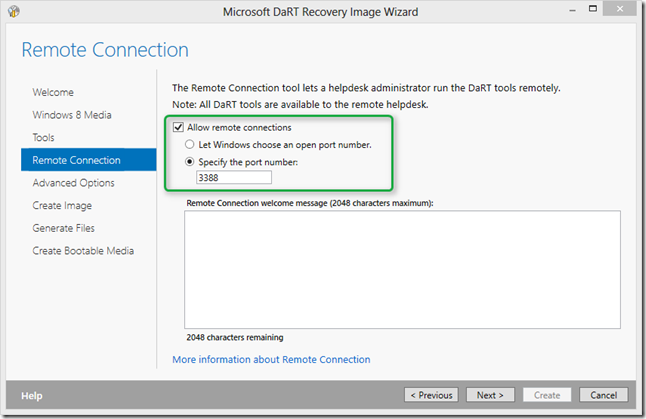The width and height of the screenshot is (646, 419).
Task: Go to the Windows 8 Media step
Action: click(x=72, y=115)
